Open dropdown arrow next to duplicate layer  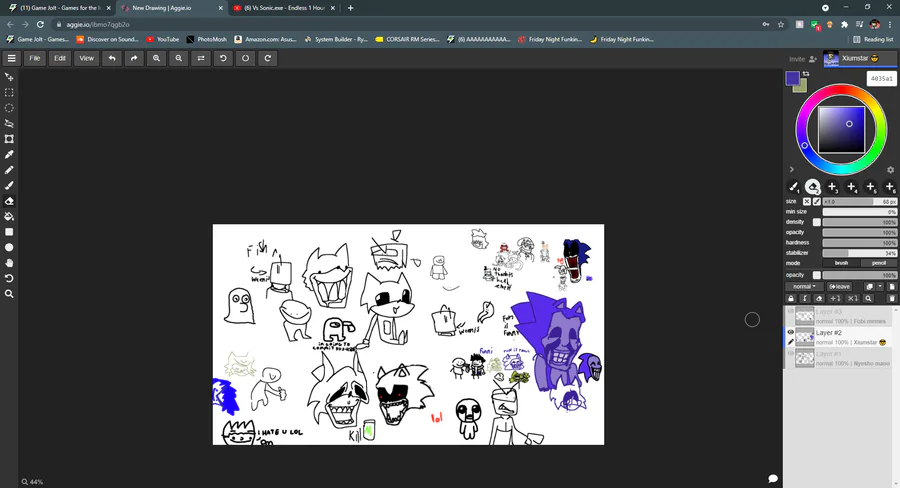[x=880, y=286]
